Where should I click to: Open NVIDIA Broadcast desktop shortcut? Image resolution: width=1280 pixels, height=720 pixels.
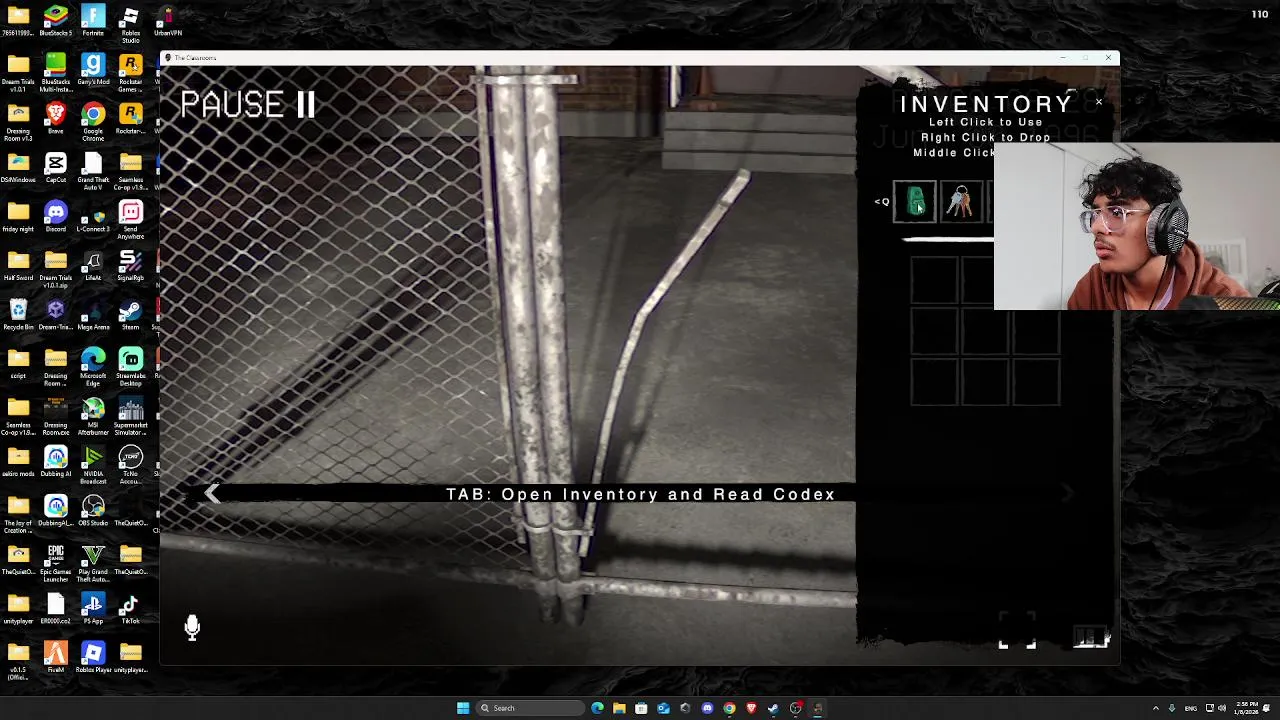[93, 466]
